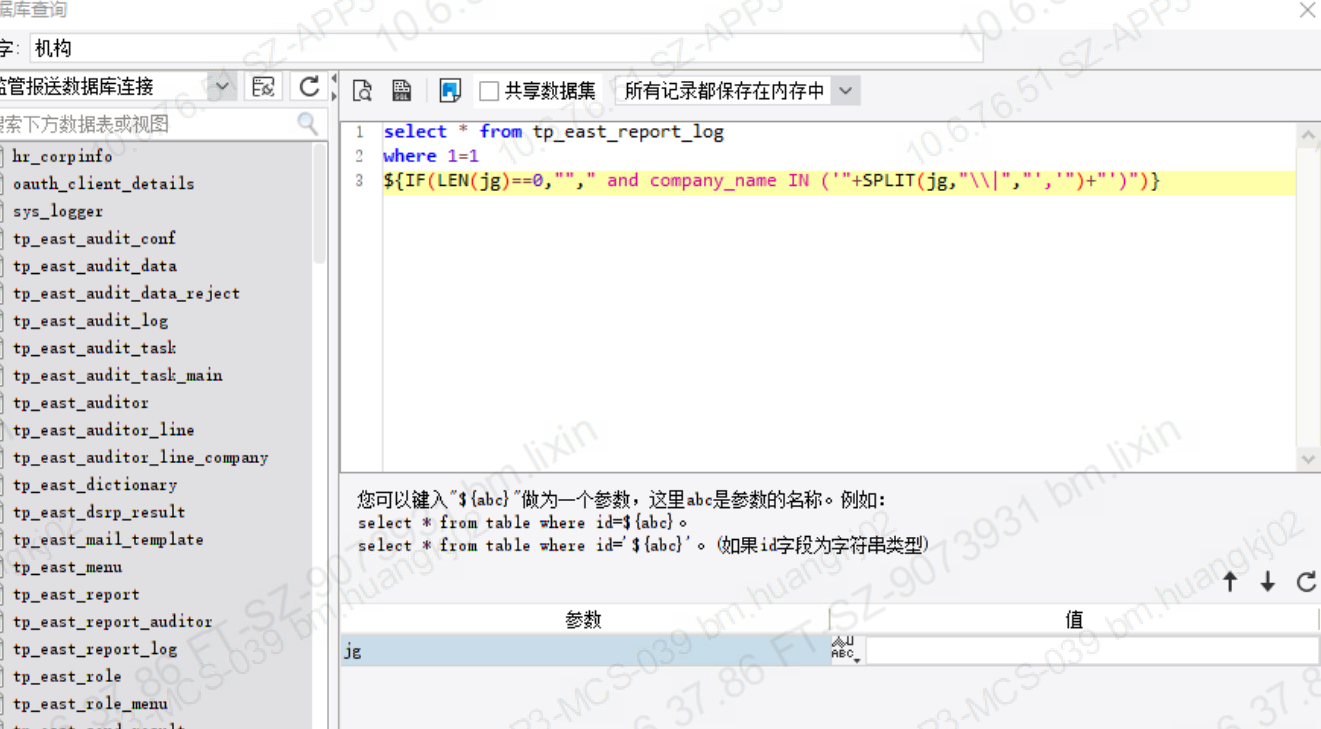
Task: Select the tp_east_mail_template table
Action: tap(108, 540)
